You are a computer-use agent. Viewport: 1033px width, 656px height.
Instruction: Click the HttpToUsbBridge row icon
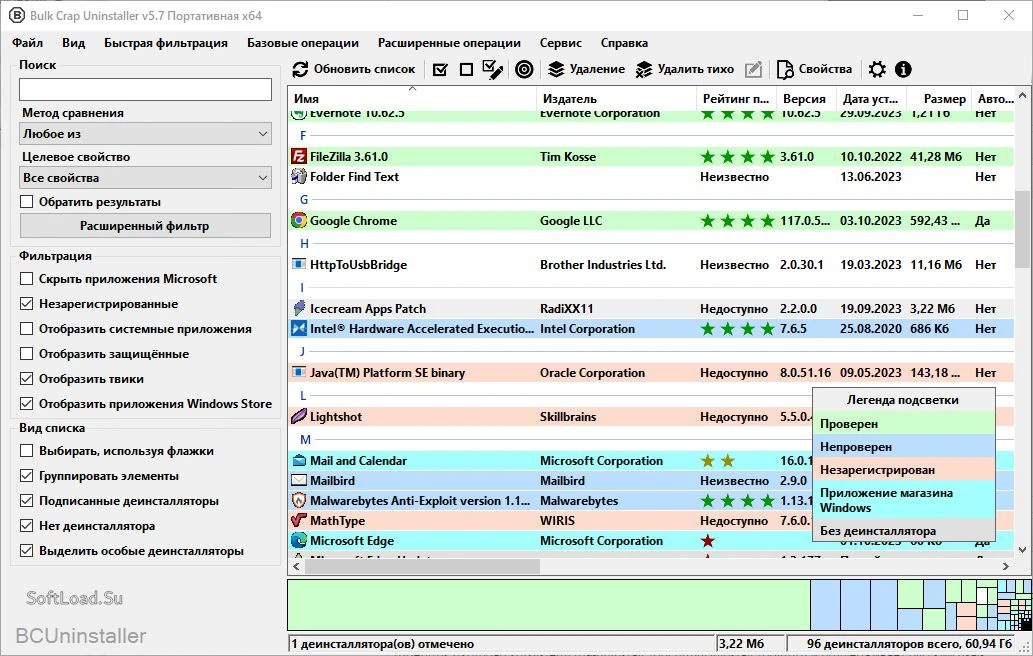pos(299,265)
